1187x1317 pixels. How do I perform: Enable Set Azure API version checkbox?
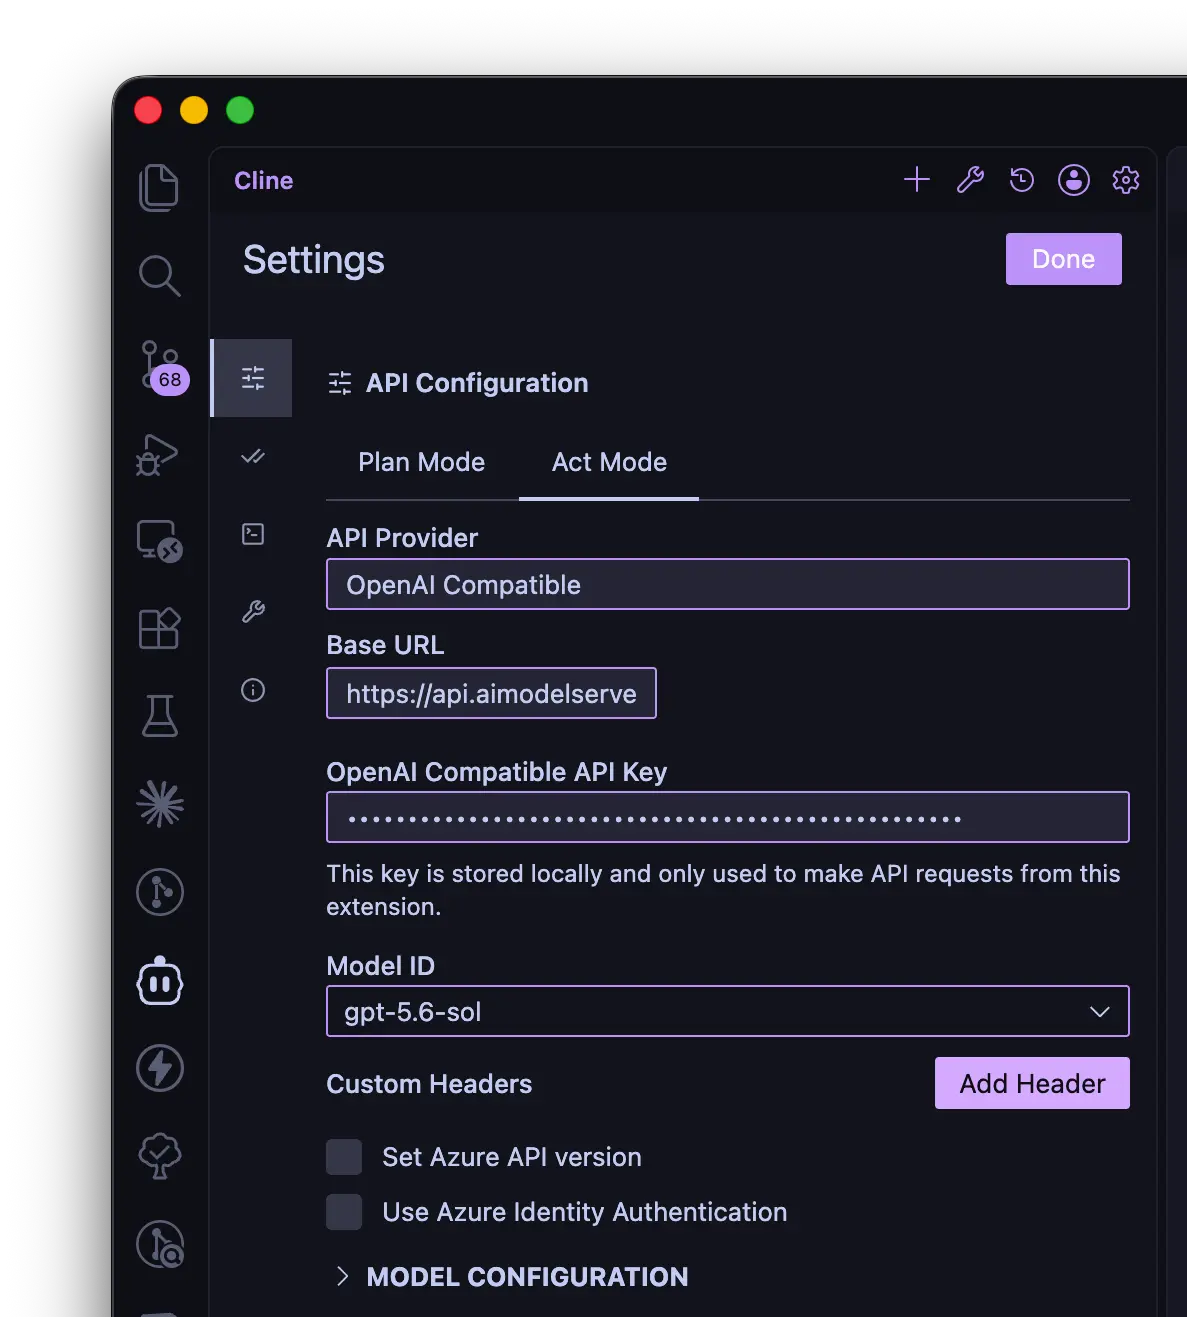coord(344,1157)
